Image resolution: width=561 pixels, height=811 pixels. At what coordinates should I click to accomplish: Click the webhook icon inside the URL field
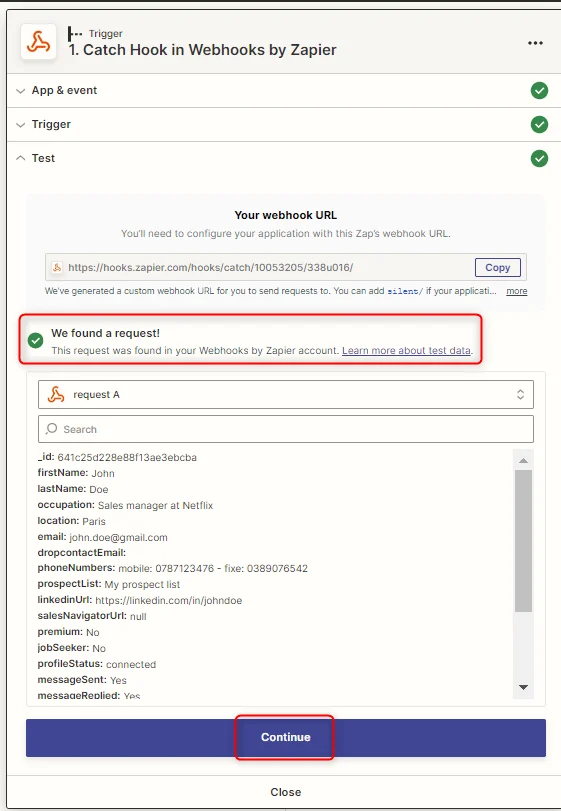(57, 267)
